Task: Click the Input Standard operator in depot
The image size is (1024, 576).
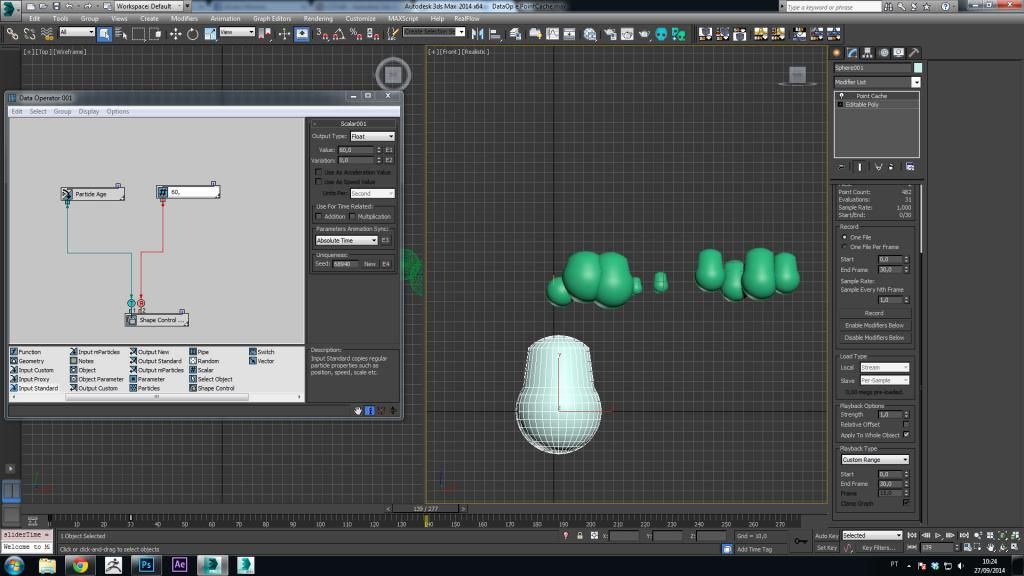Action: (x=38, y=388)
